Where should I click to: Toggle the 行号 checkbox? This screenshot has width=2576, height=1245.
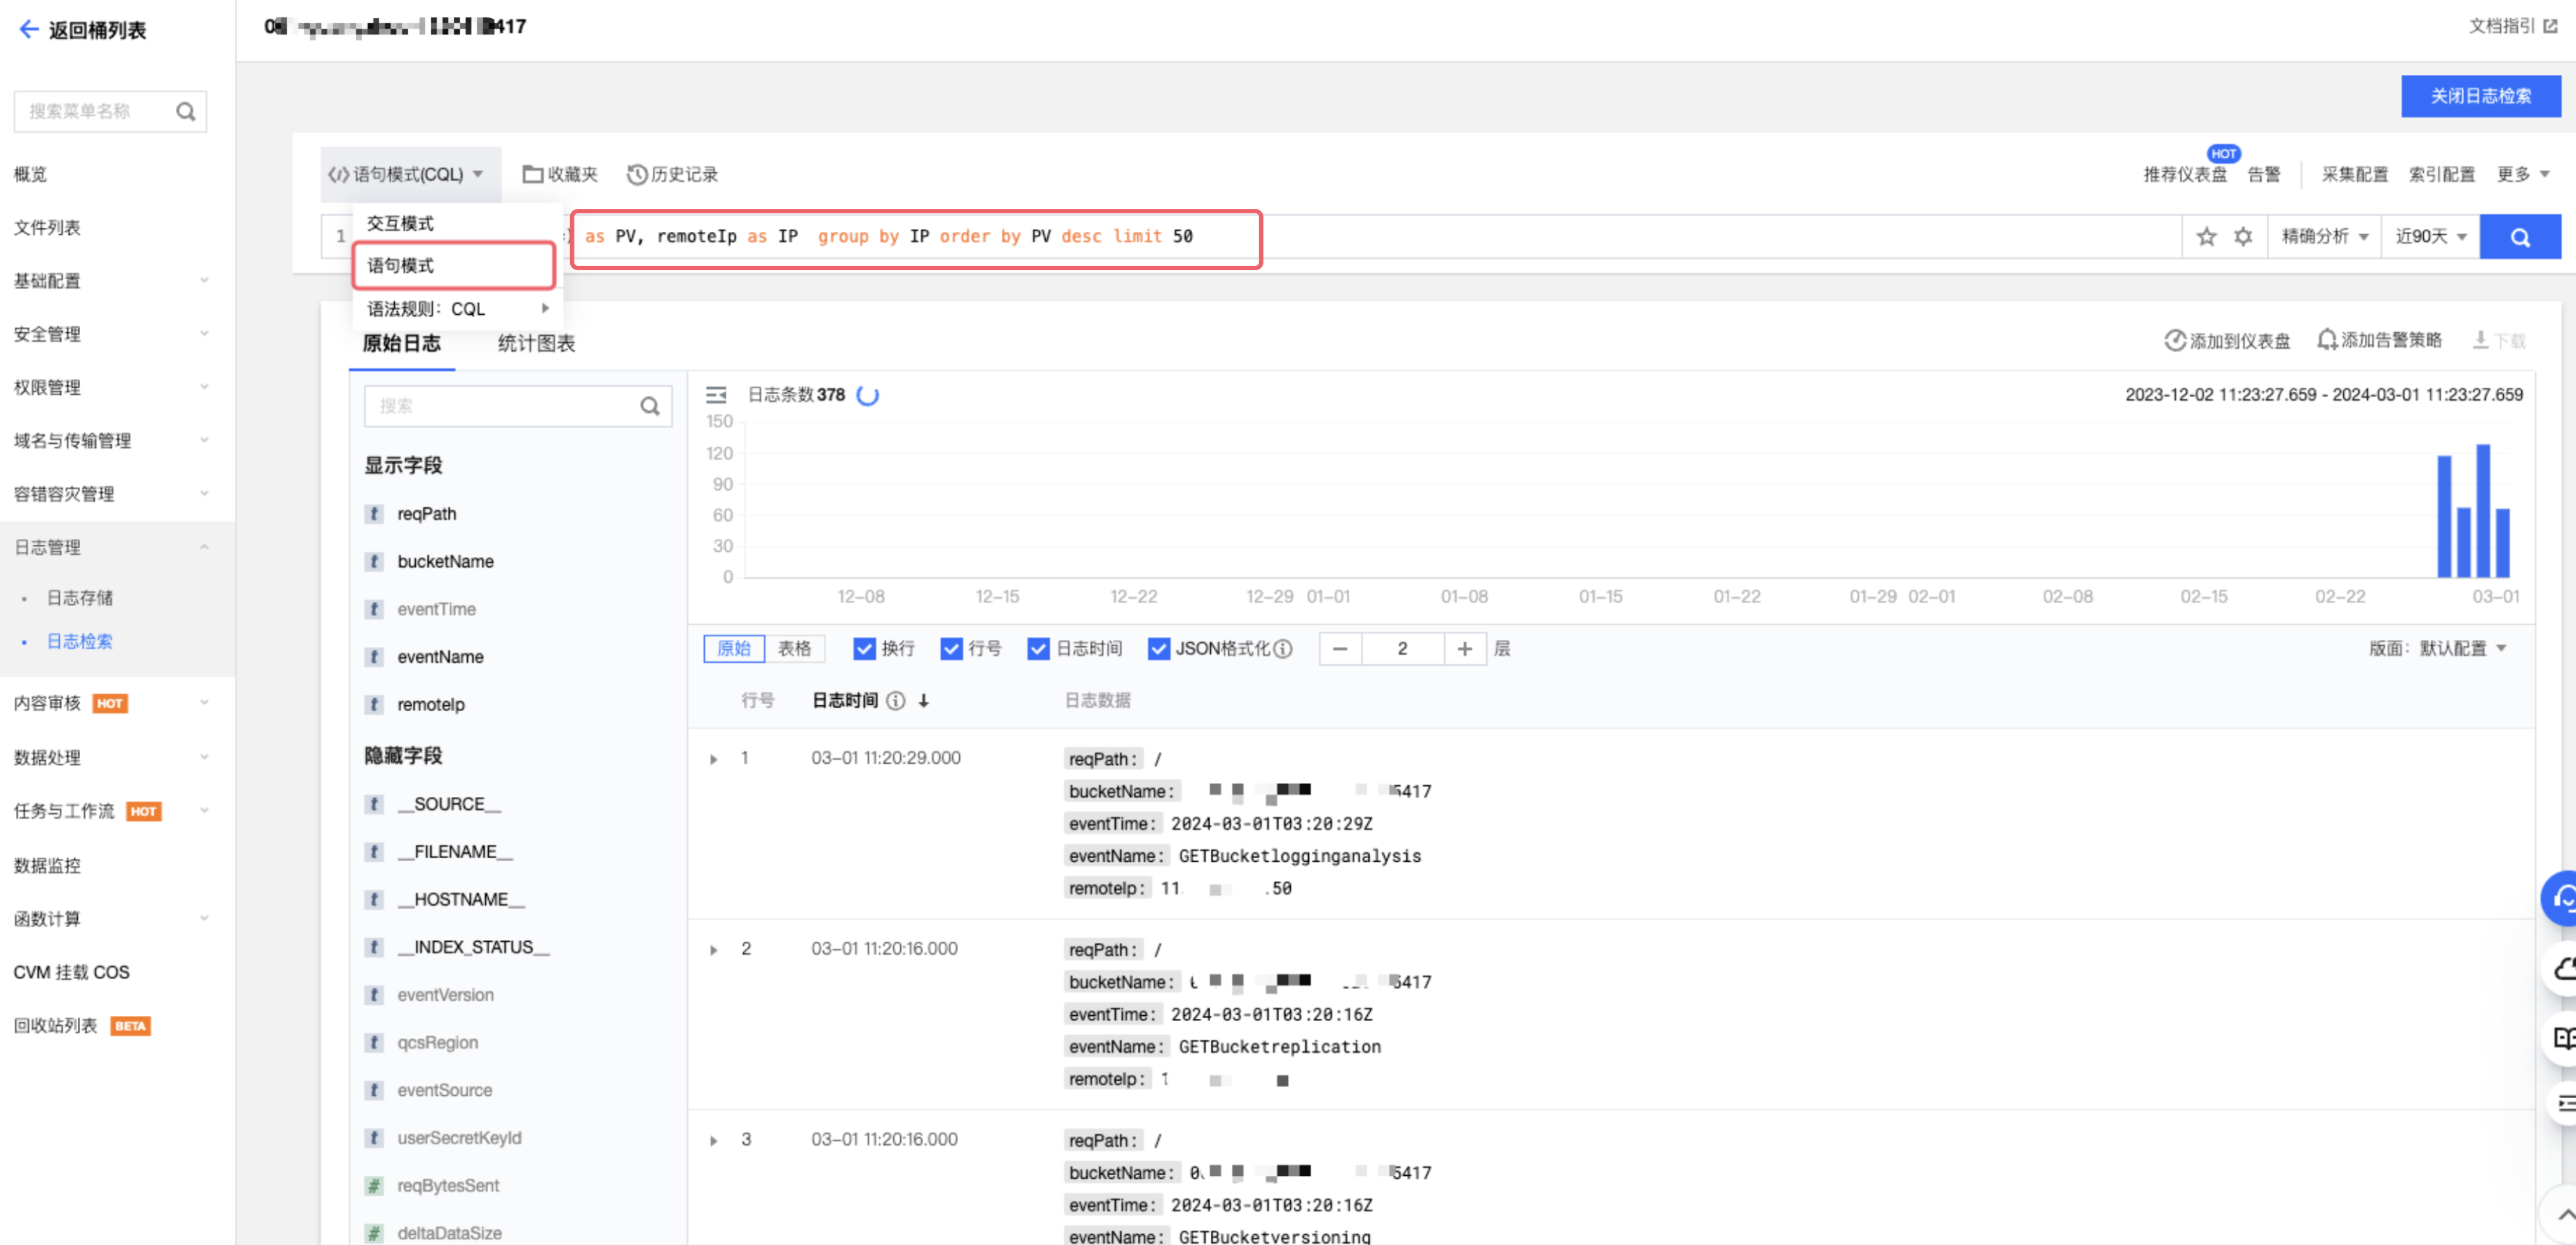click(x=951, y=649)
